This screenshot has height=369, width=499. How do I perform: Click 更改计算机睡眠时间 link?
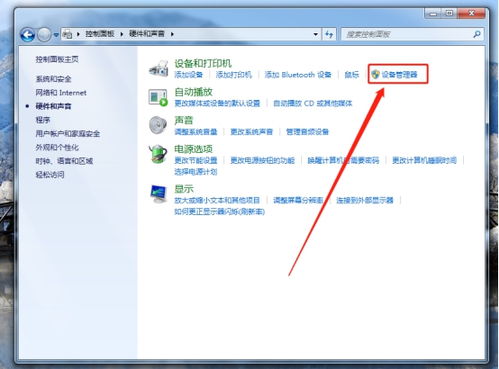[424, 160]
